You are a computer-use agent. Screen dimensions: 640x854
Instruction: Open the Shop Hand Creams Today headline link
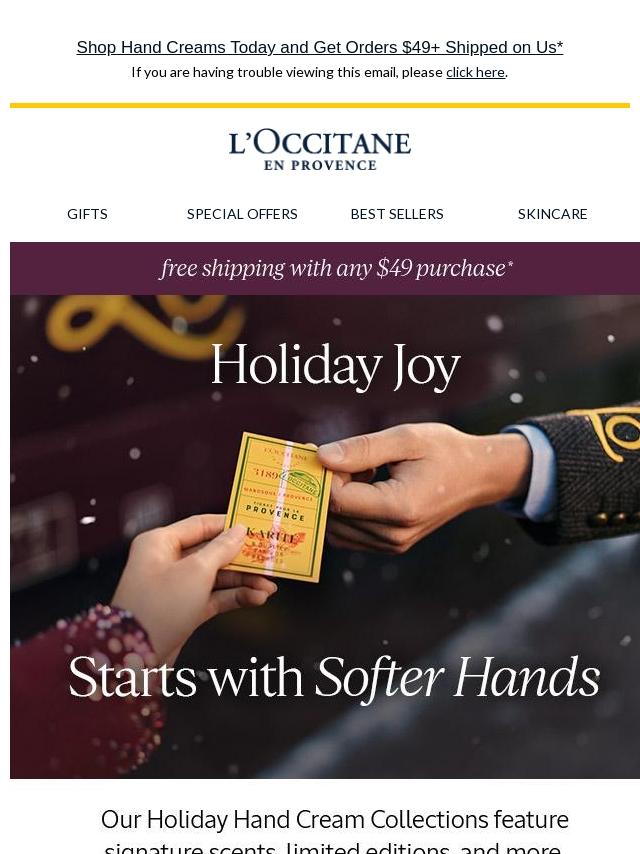[x=320, y=47]
